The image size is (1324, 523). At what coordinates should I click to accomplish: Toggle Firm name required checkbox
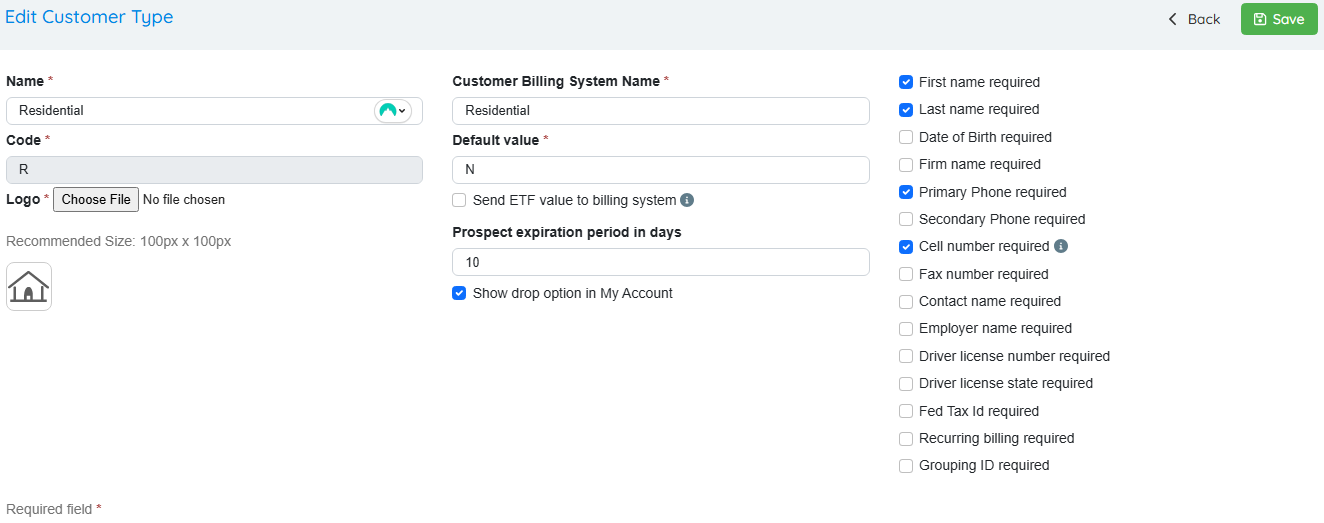pyautogui.click(x=906, y=164)
